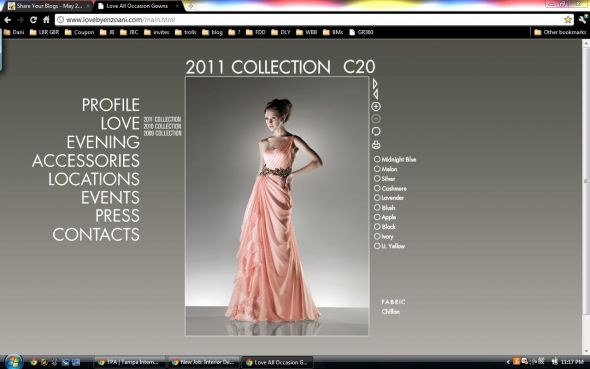590x369 pixels.
Task: Open the LOVE menu item
Action: click(x=120, y=123)
